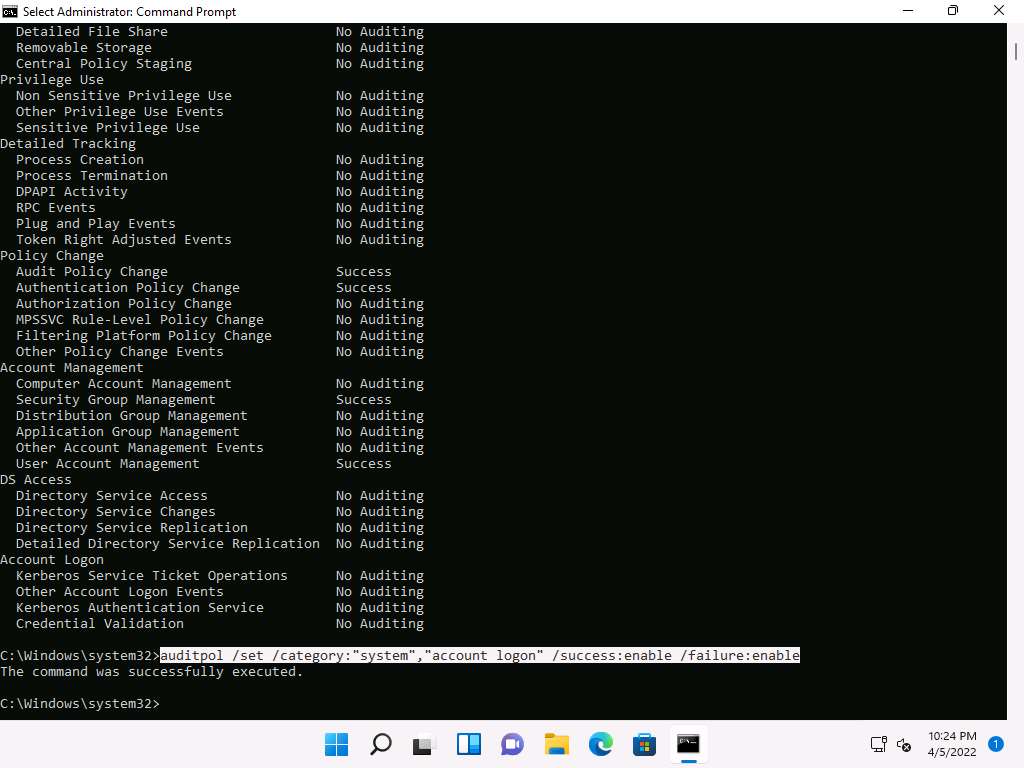
Task: Launch the Chat app from taskbar
Action: click(x=513, y=744)
